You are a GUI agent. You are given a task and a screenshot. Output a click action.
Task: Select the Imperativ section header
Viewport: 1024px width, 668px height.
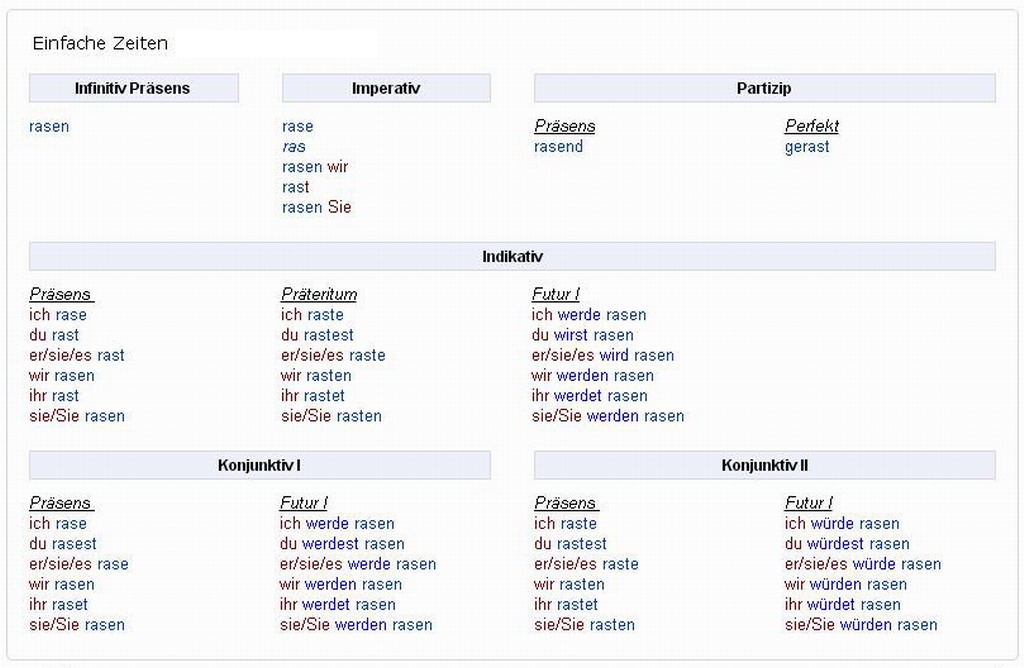[386, 88]
